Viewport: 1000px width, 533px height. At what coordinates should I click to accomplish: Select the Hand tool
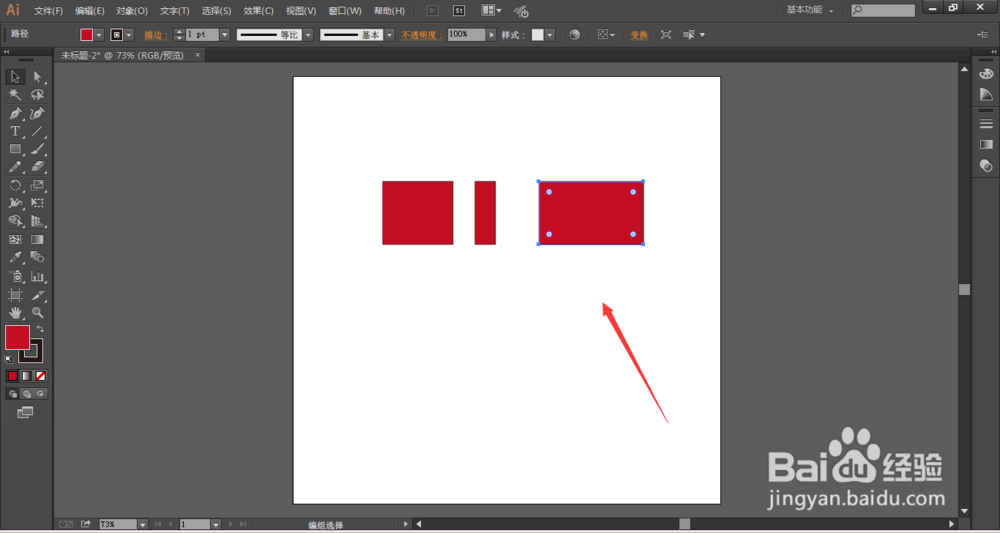(x=15, y=313)
